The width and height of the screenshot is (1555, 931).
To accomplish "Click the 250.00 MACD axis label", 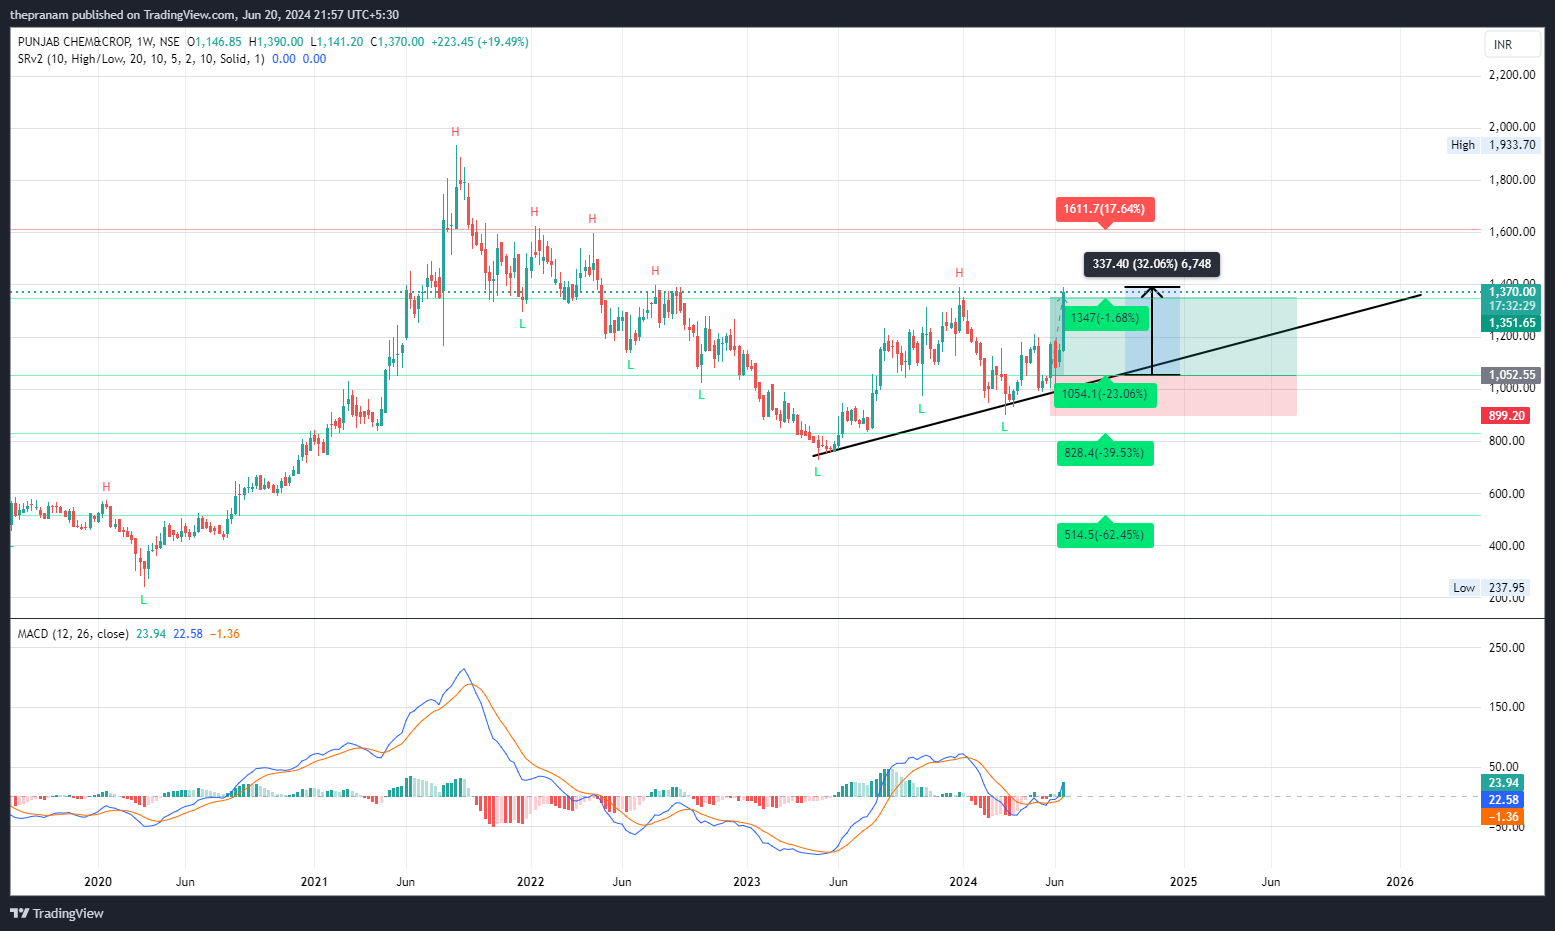I will point(1507,648).
